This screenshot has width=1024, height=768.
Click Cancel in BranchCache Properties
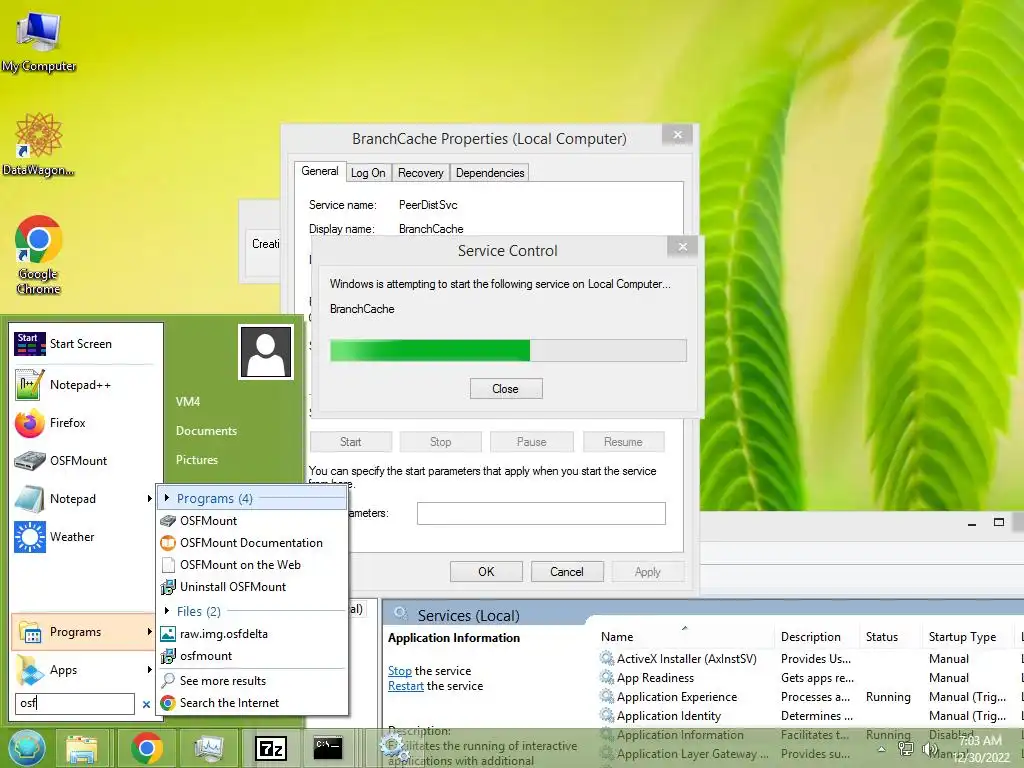tap(567, 571)
